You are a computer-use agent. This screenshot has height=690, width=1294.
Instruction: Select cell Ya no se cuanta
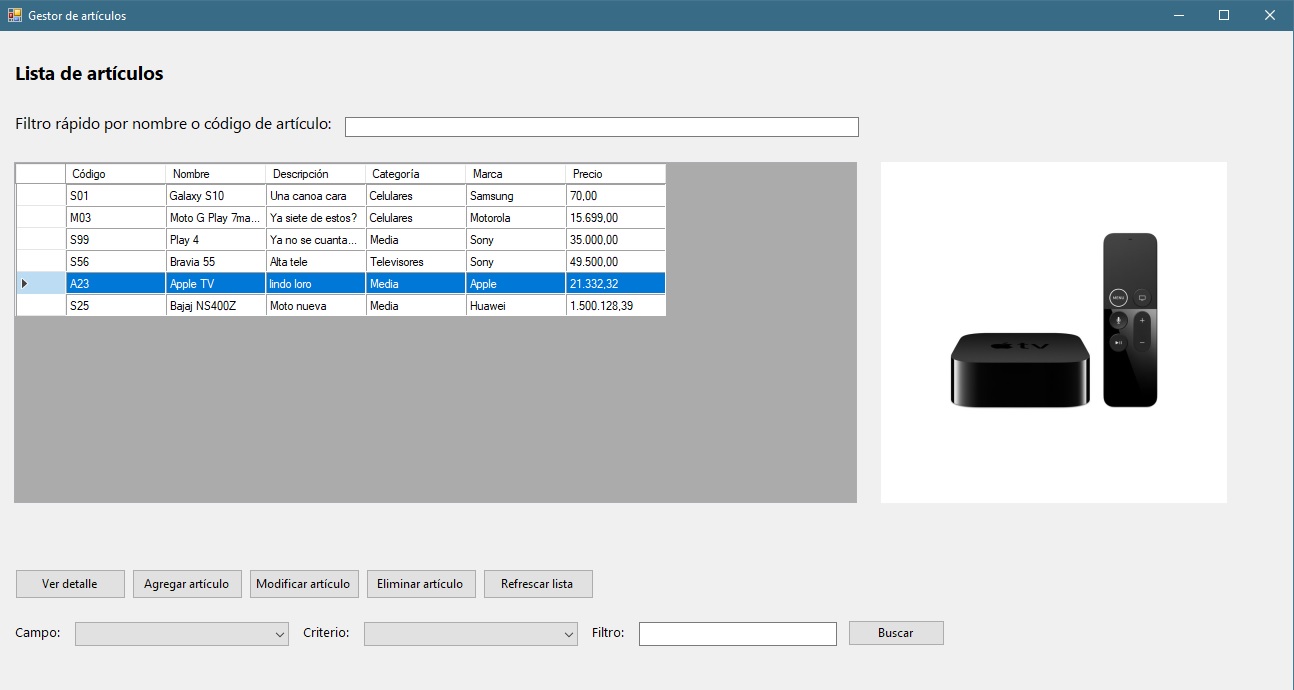316,240
